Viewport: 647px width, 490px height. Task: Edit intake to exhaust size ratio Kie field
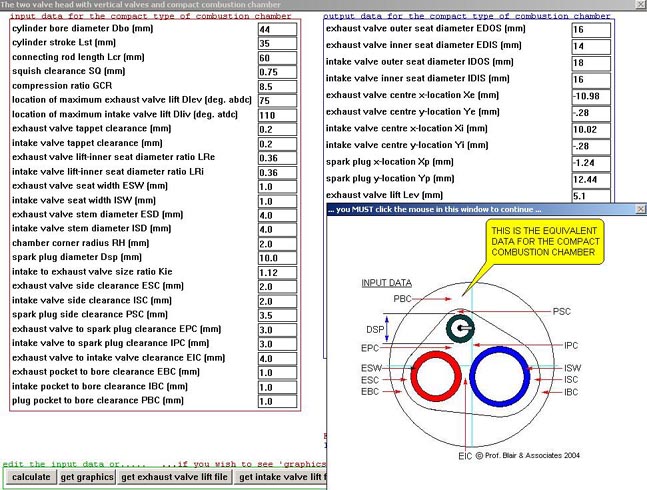coord(277,272)
